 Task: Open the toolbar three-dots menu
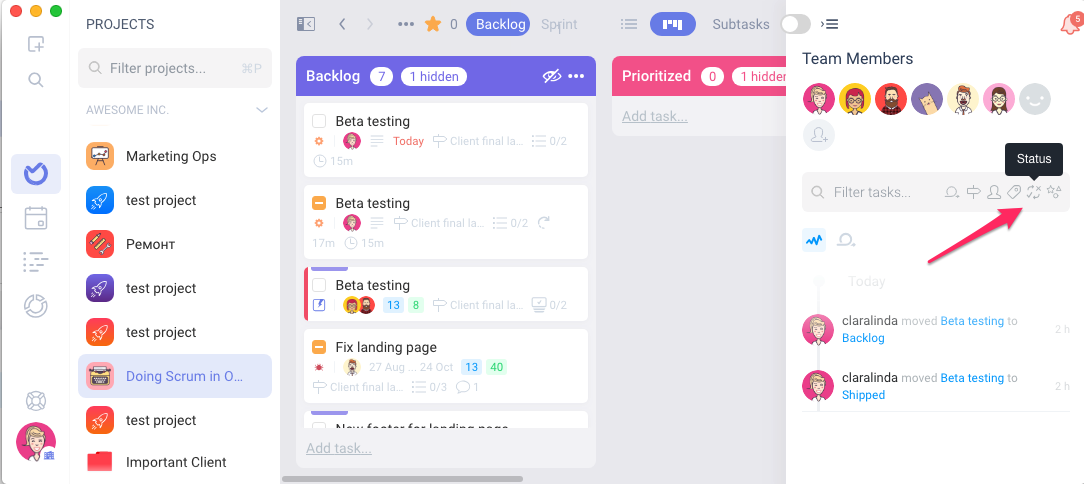click(x=406, y=24)
